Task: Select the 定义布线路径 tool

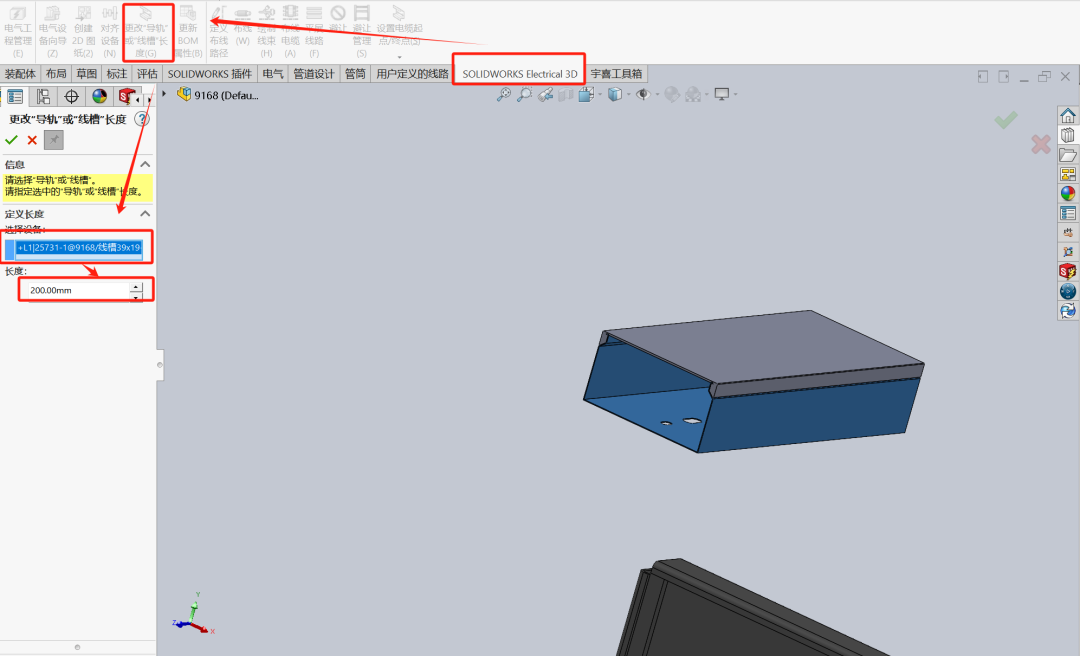Action: 219,25
